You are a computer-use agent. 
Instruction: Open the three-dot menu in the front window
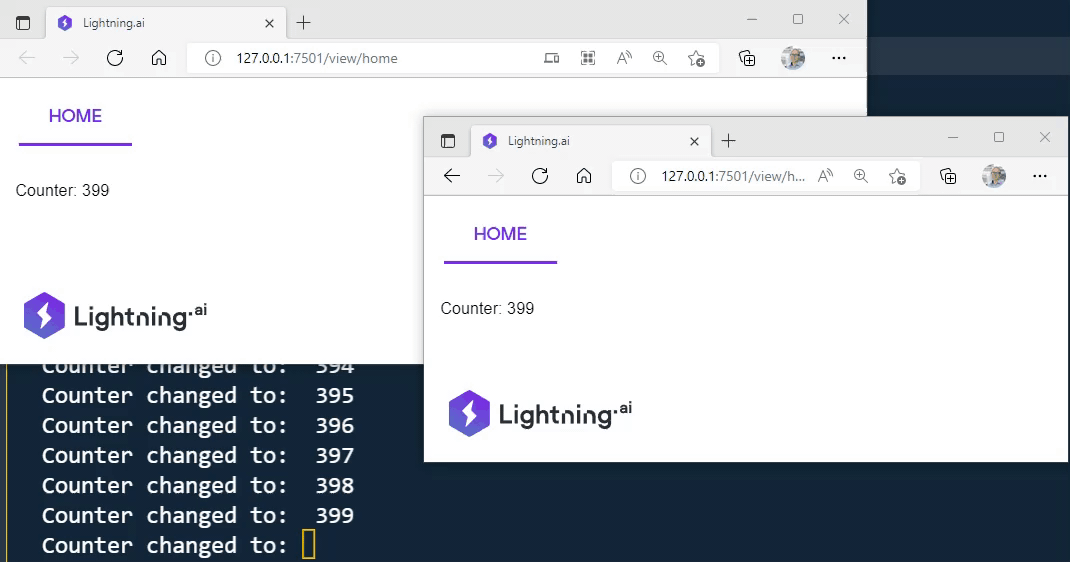pos(1040,176)
